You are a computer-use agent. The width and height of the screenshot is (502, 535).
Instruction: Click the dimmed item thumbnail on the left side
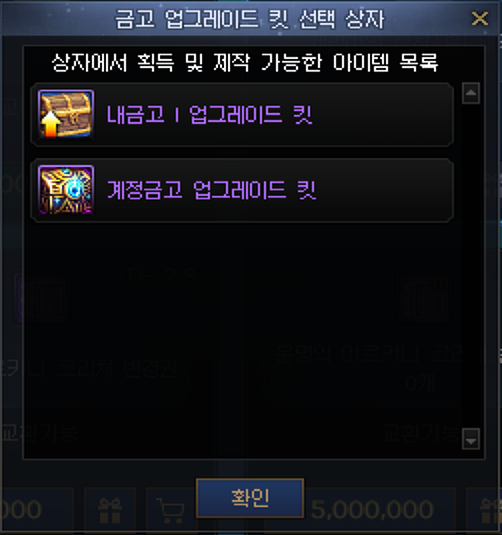pos(42,298)
